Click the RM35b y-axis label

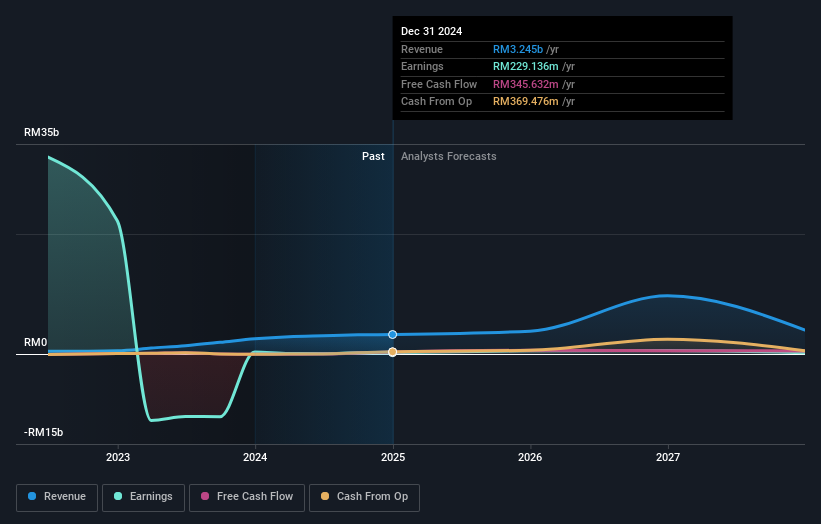tap(41, 132)
